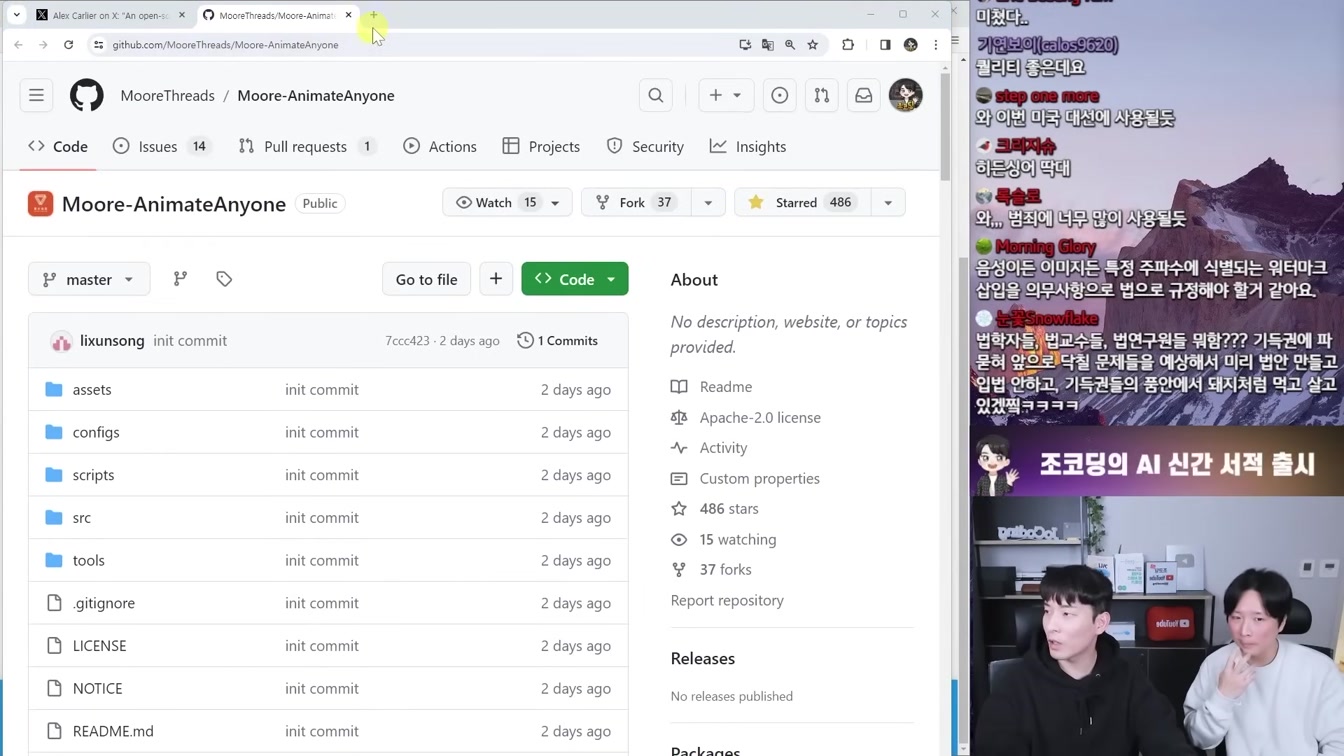Viewport: 1344px width, 756px height.
Task: Open the src folder
Action: (x=82, y=518)
